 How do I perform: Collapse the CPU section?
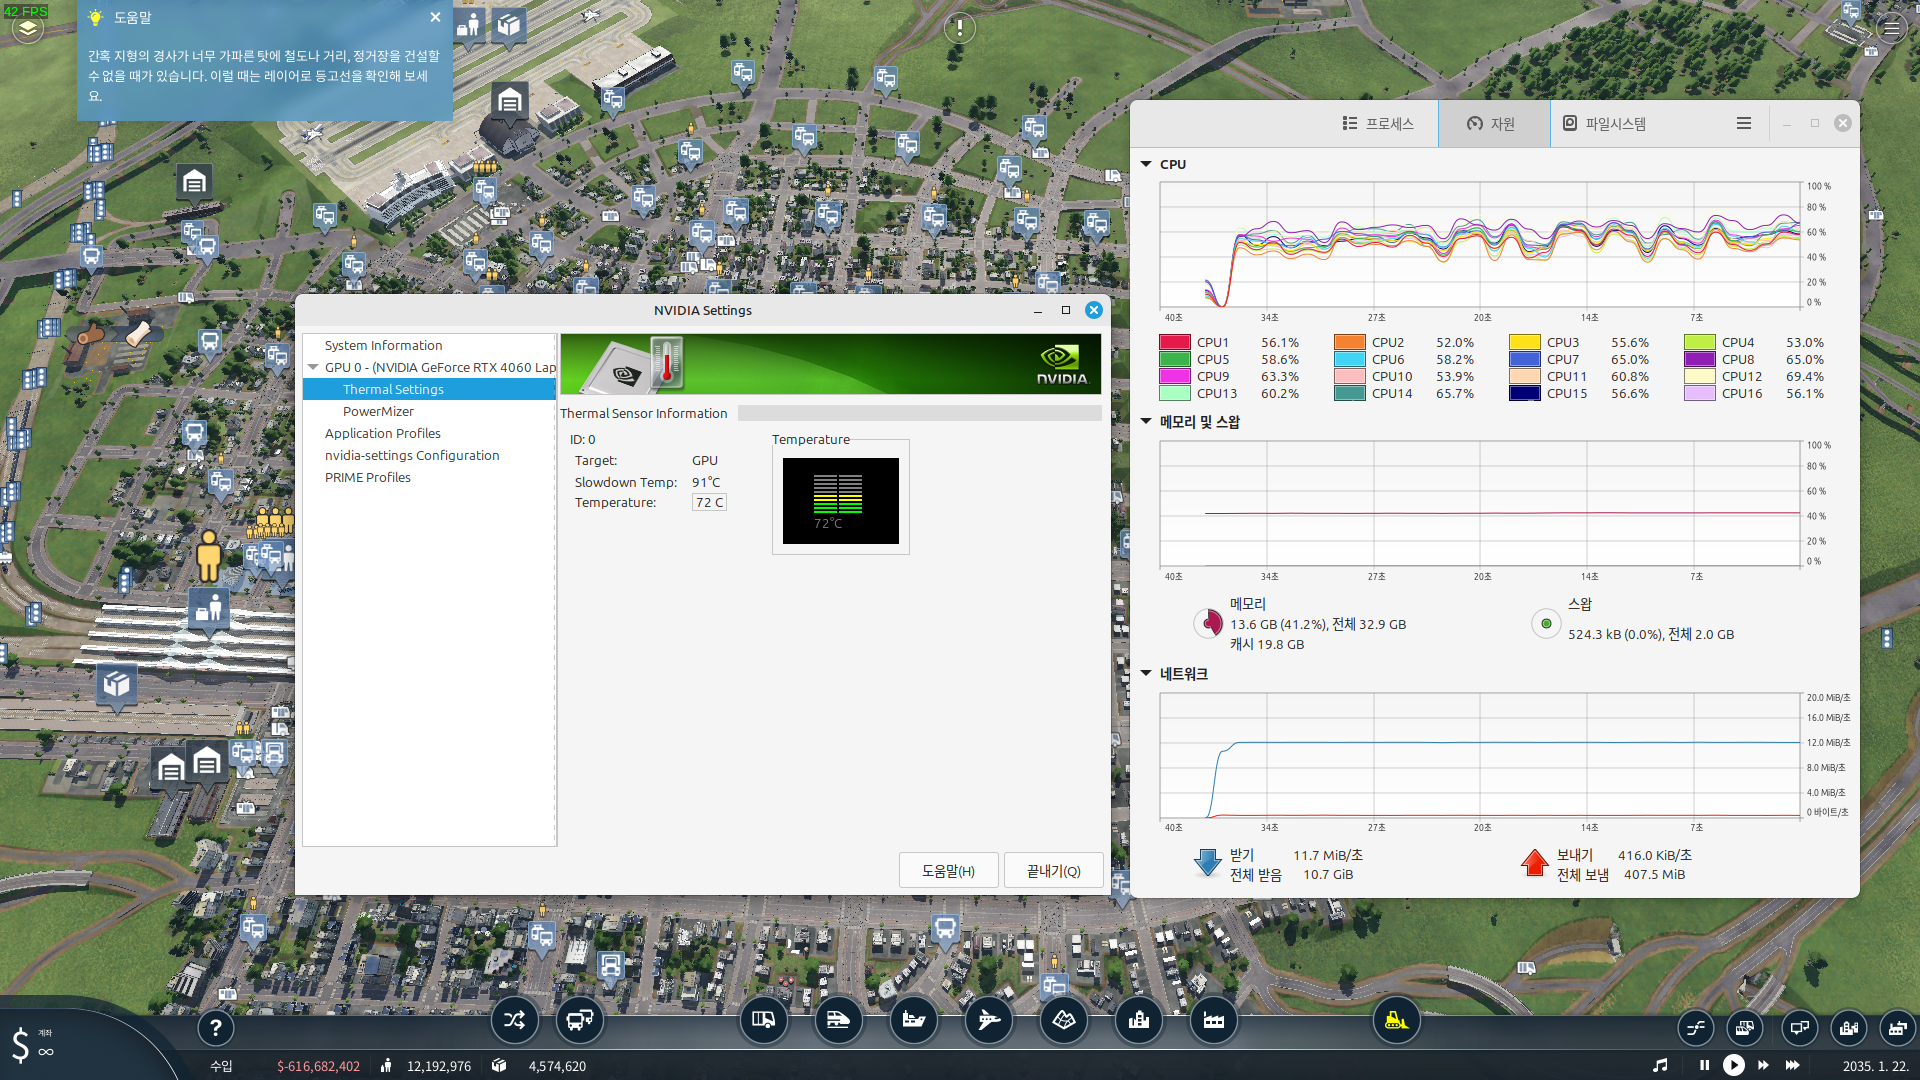[1146, 164]
